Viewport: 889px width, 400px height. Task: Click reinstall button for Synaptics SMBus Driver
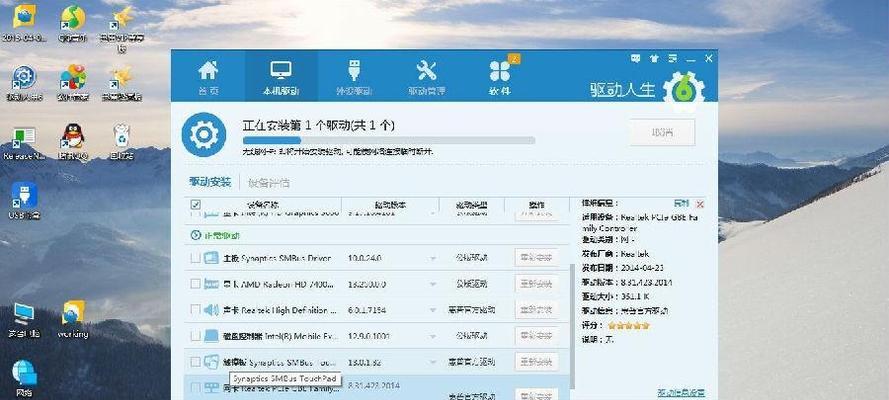(x=536, y=258)
